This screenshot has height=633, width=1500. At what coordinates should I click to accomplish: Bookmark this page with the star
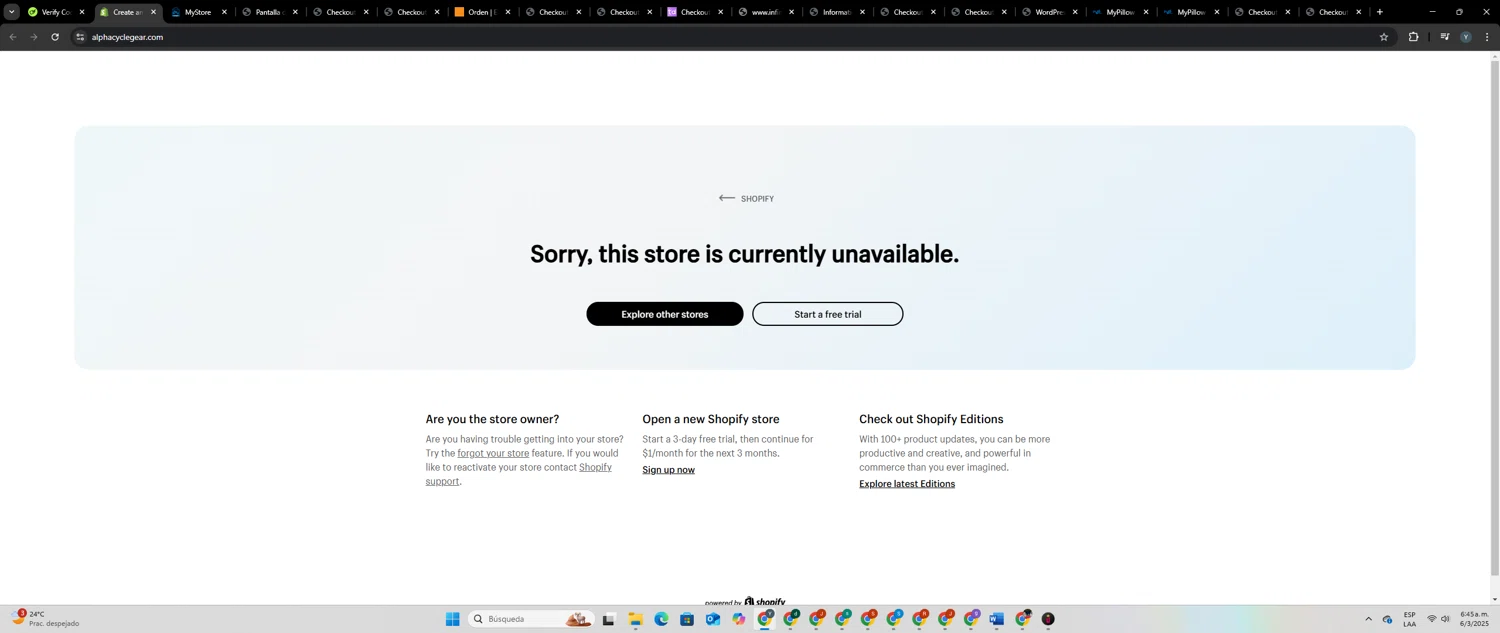coord(1384,37)
